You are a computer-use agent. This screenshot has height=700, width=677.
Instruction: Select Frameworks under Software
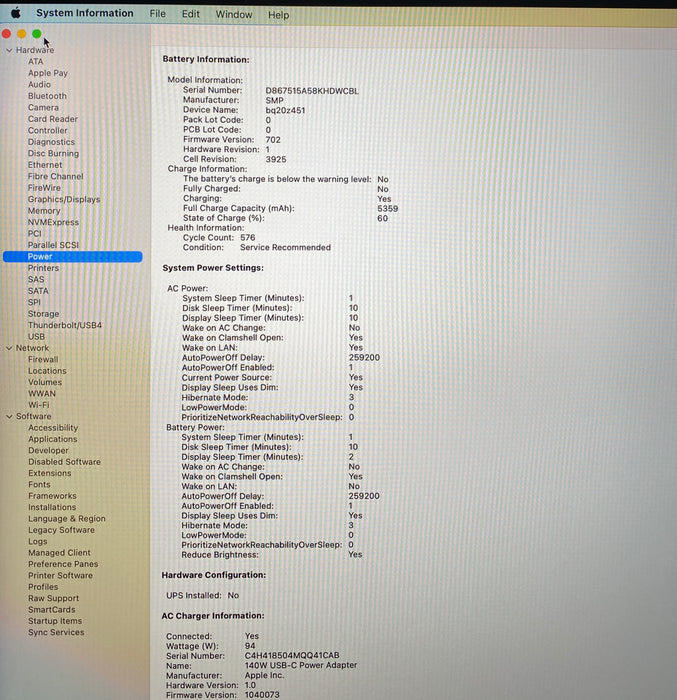click(52, 496)
